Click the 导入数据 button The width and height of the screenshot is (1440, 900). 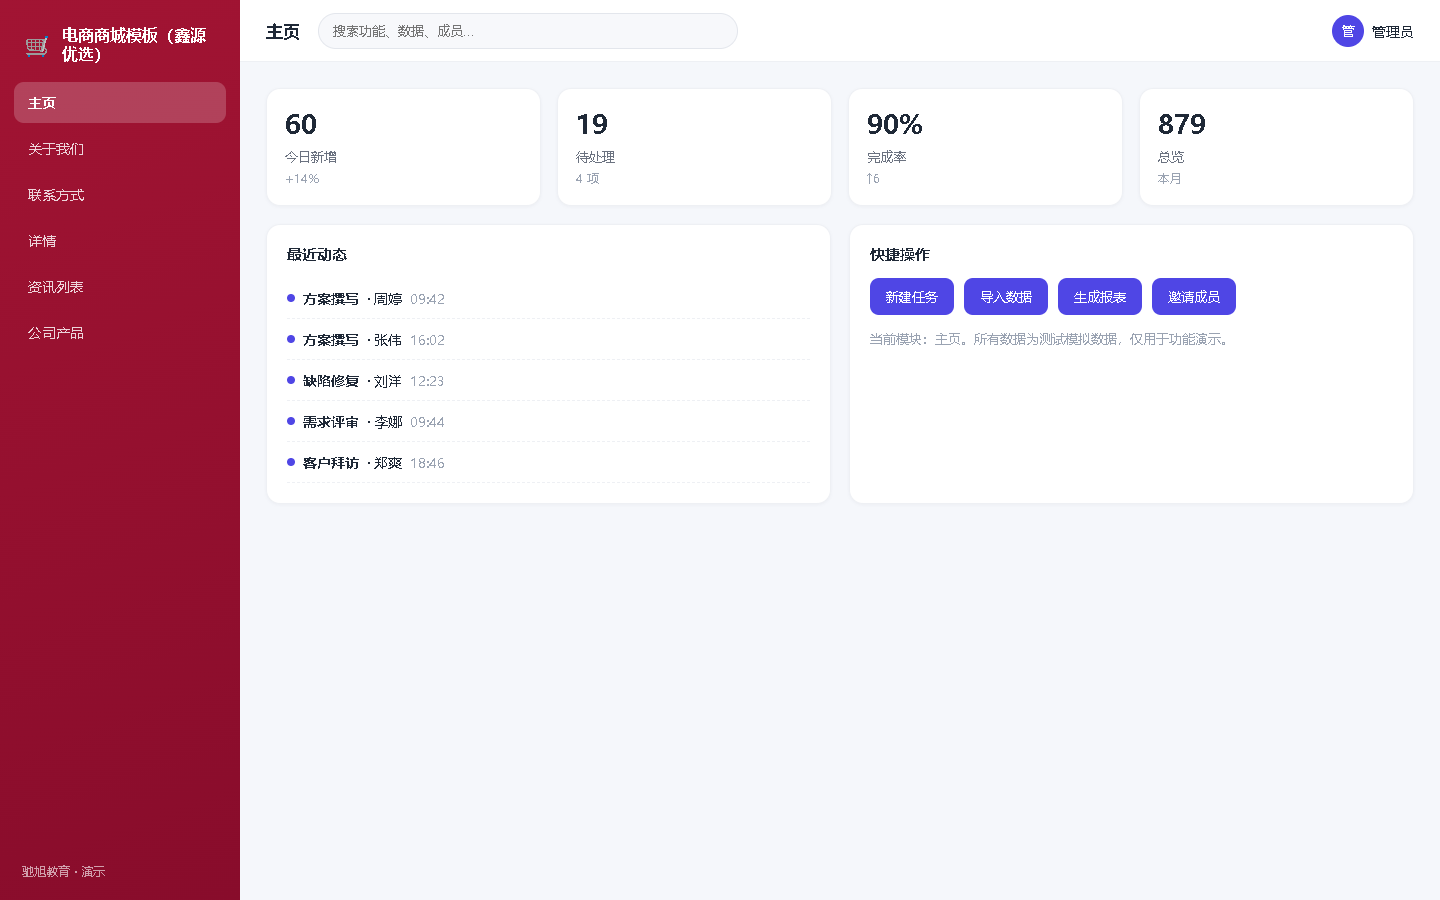pyautogui.click(x=1006, y=297)
